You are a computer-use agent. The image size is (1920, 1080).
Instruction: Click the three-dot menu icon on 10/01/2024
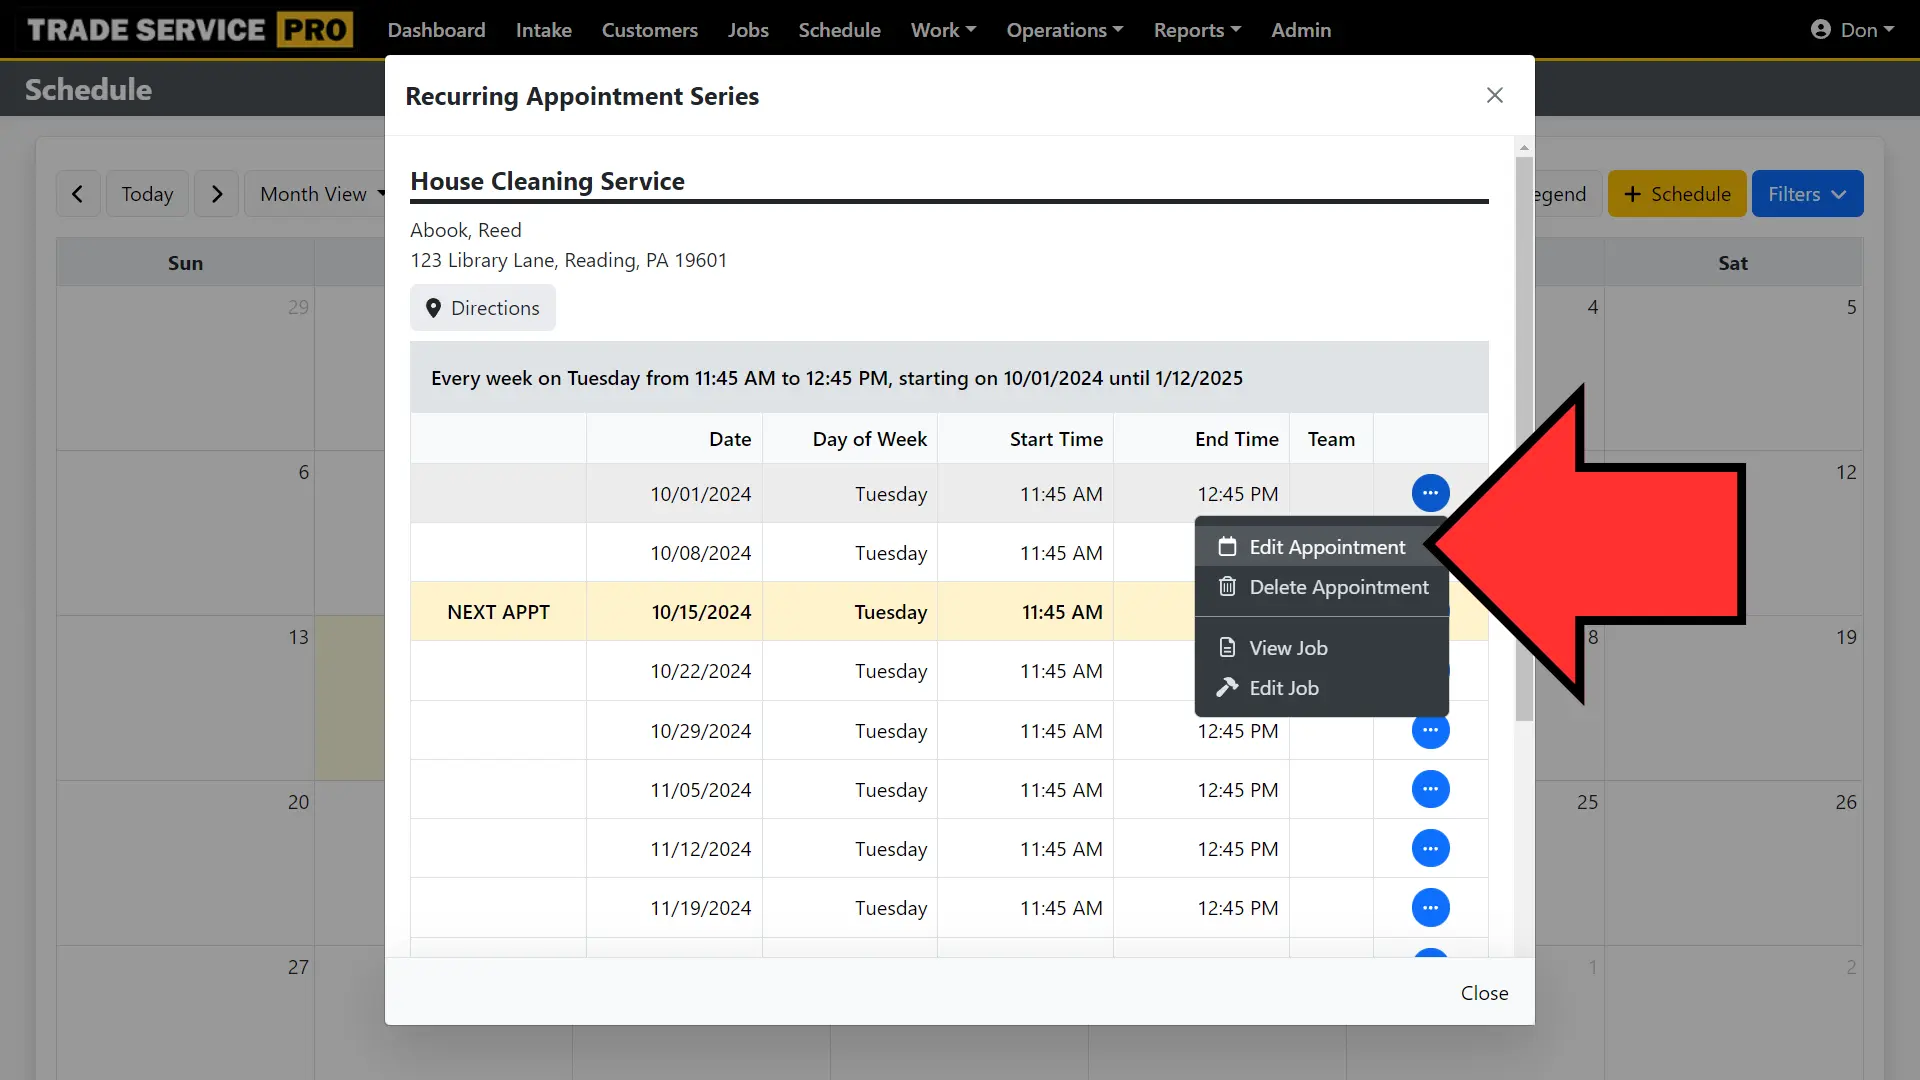1429,492
